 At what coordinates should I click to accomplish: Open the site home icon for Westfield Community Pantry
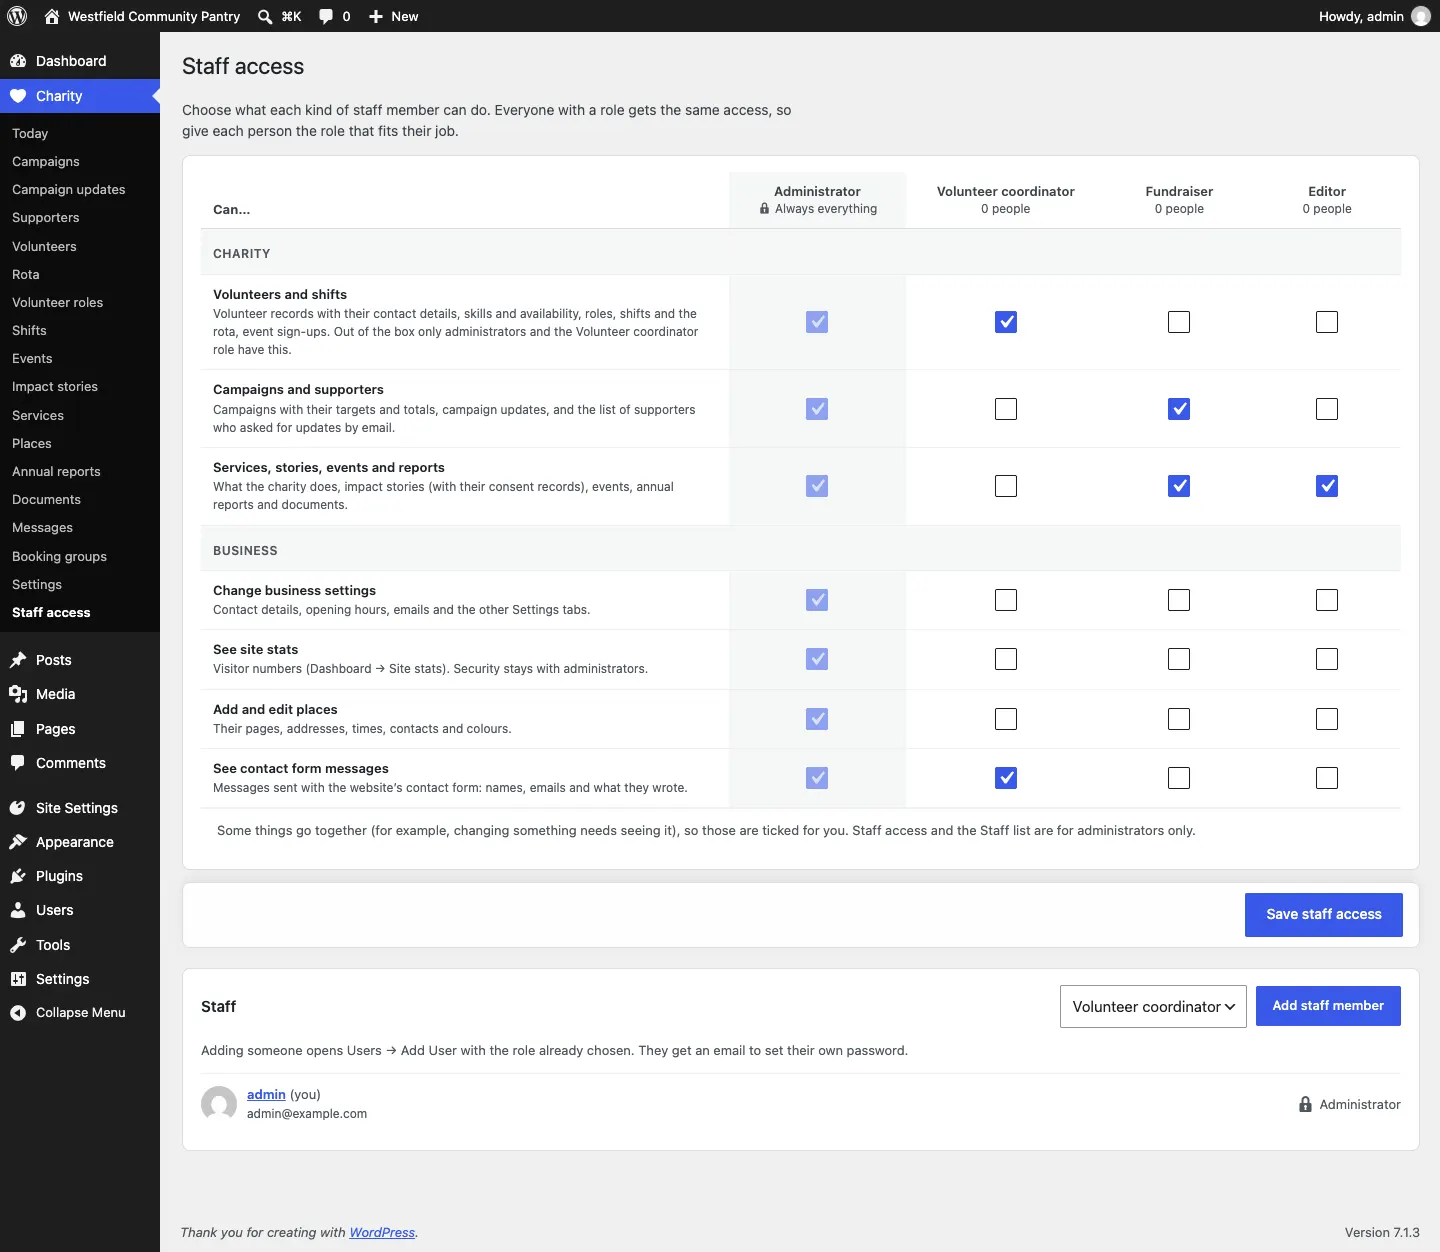[52, 16]
